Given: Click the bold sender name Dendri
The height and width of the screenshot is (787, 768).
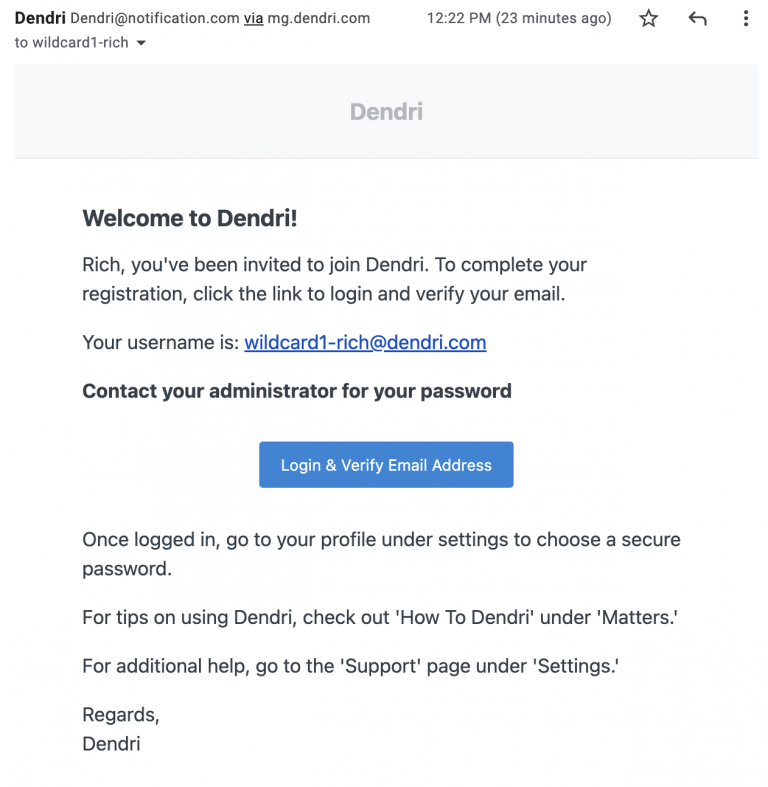Looking at the screenshot, I should 40,18.
